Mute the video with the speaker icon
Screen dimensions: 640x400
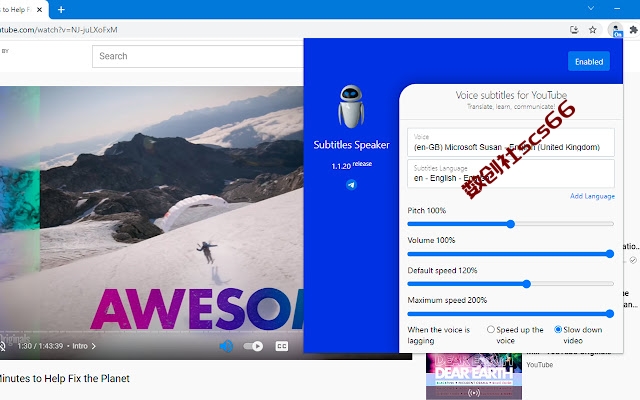(x=226, y=346)
